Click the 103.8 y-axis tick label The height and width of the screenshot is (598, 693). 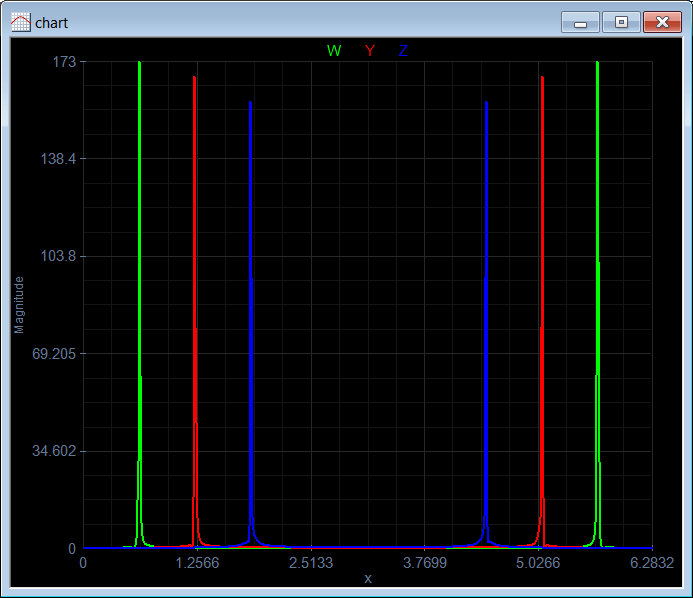(x=58, y=256)
